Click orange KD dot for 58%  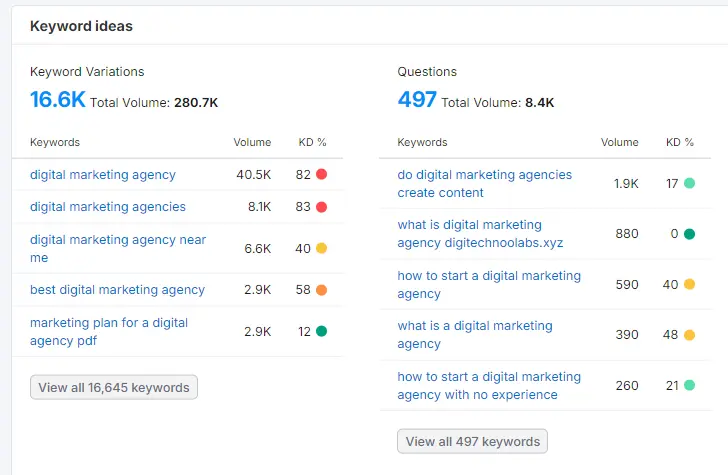tap(322, 290)
